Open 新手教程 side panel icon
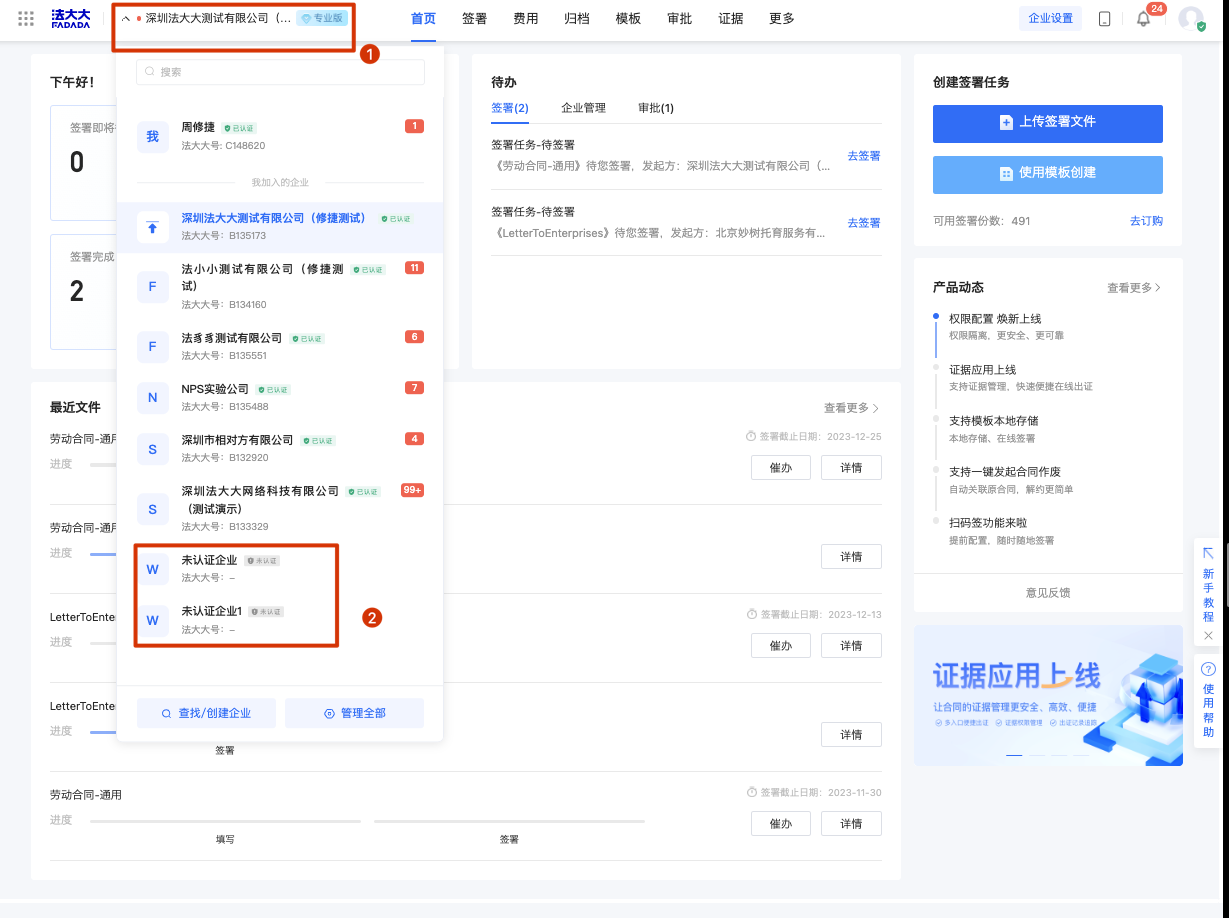The width and height of the screenshot is (1229, 918). pos(1208,553)
